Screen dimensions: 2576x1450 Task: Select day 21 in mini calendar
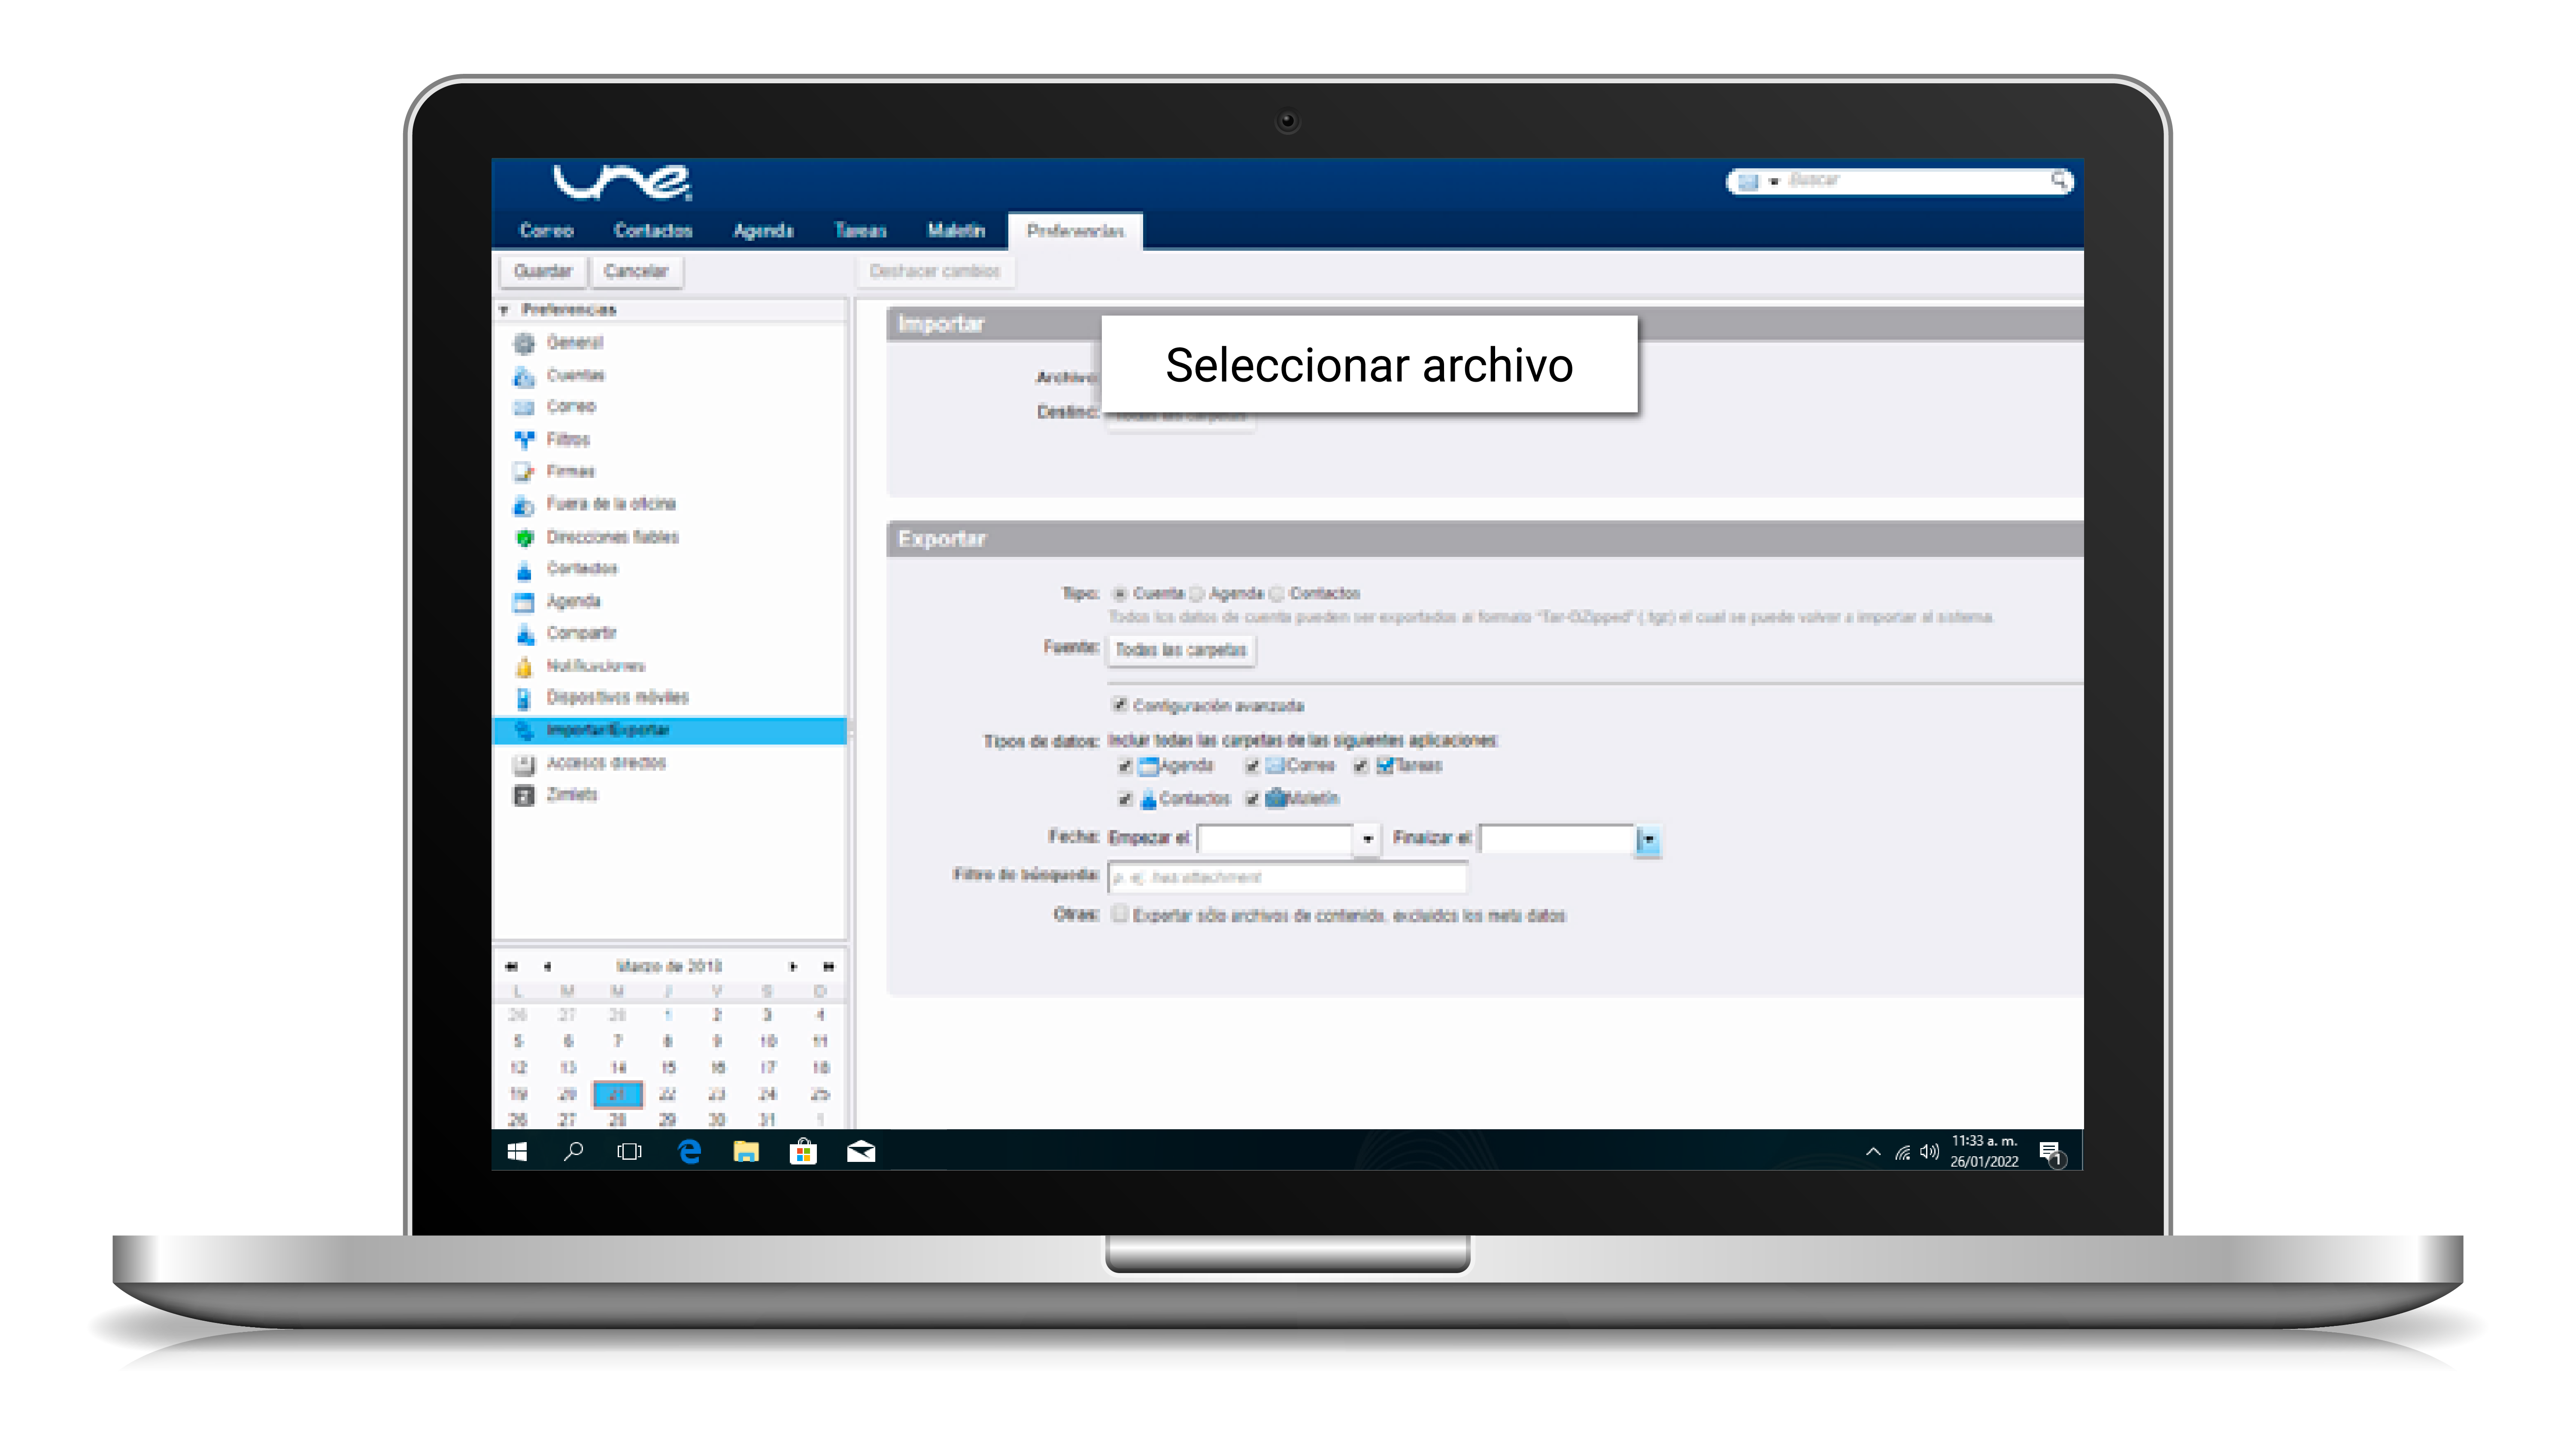click(x=618, y=1095)
